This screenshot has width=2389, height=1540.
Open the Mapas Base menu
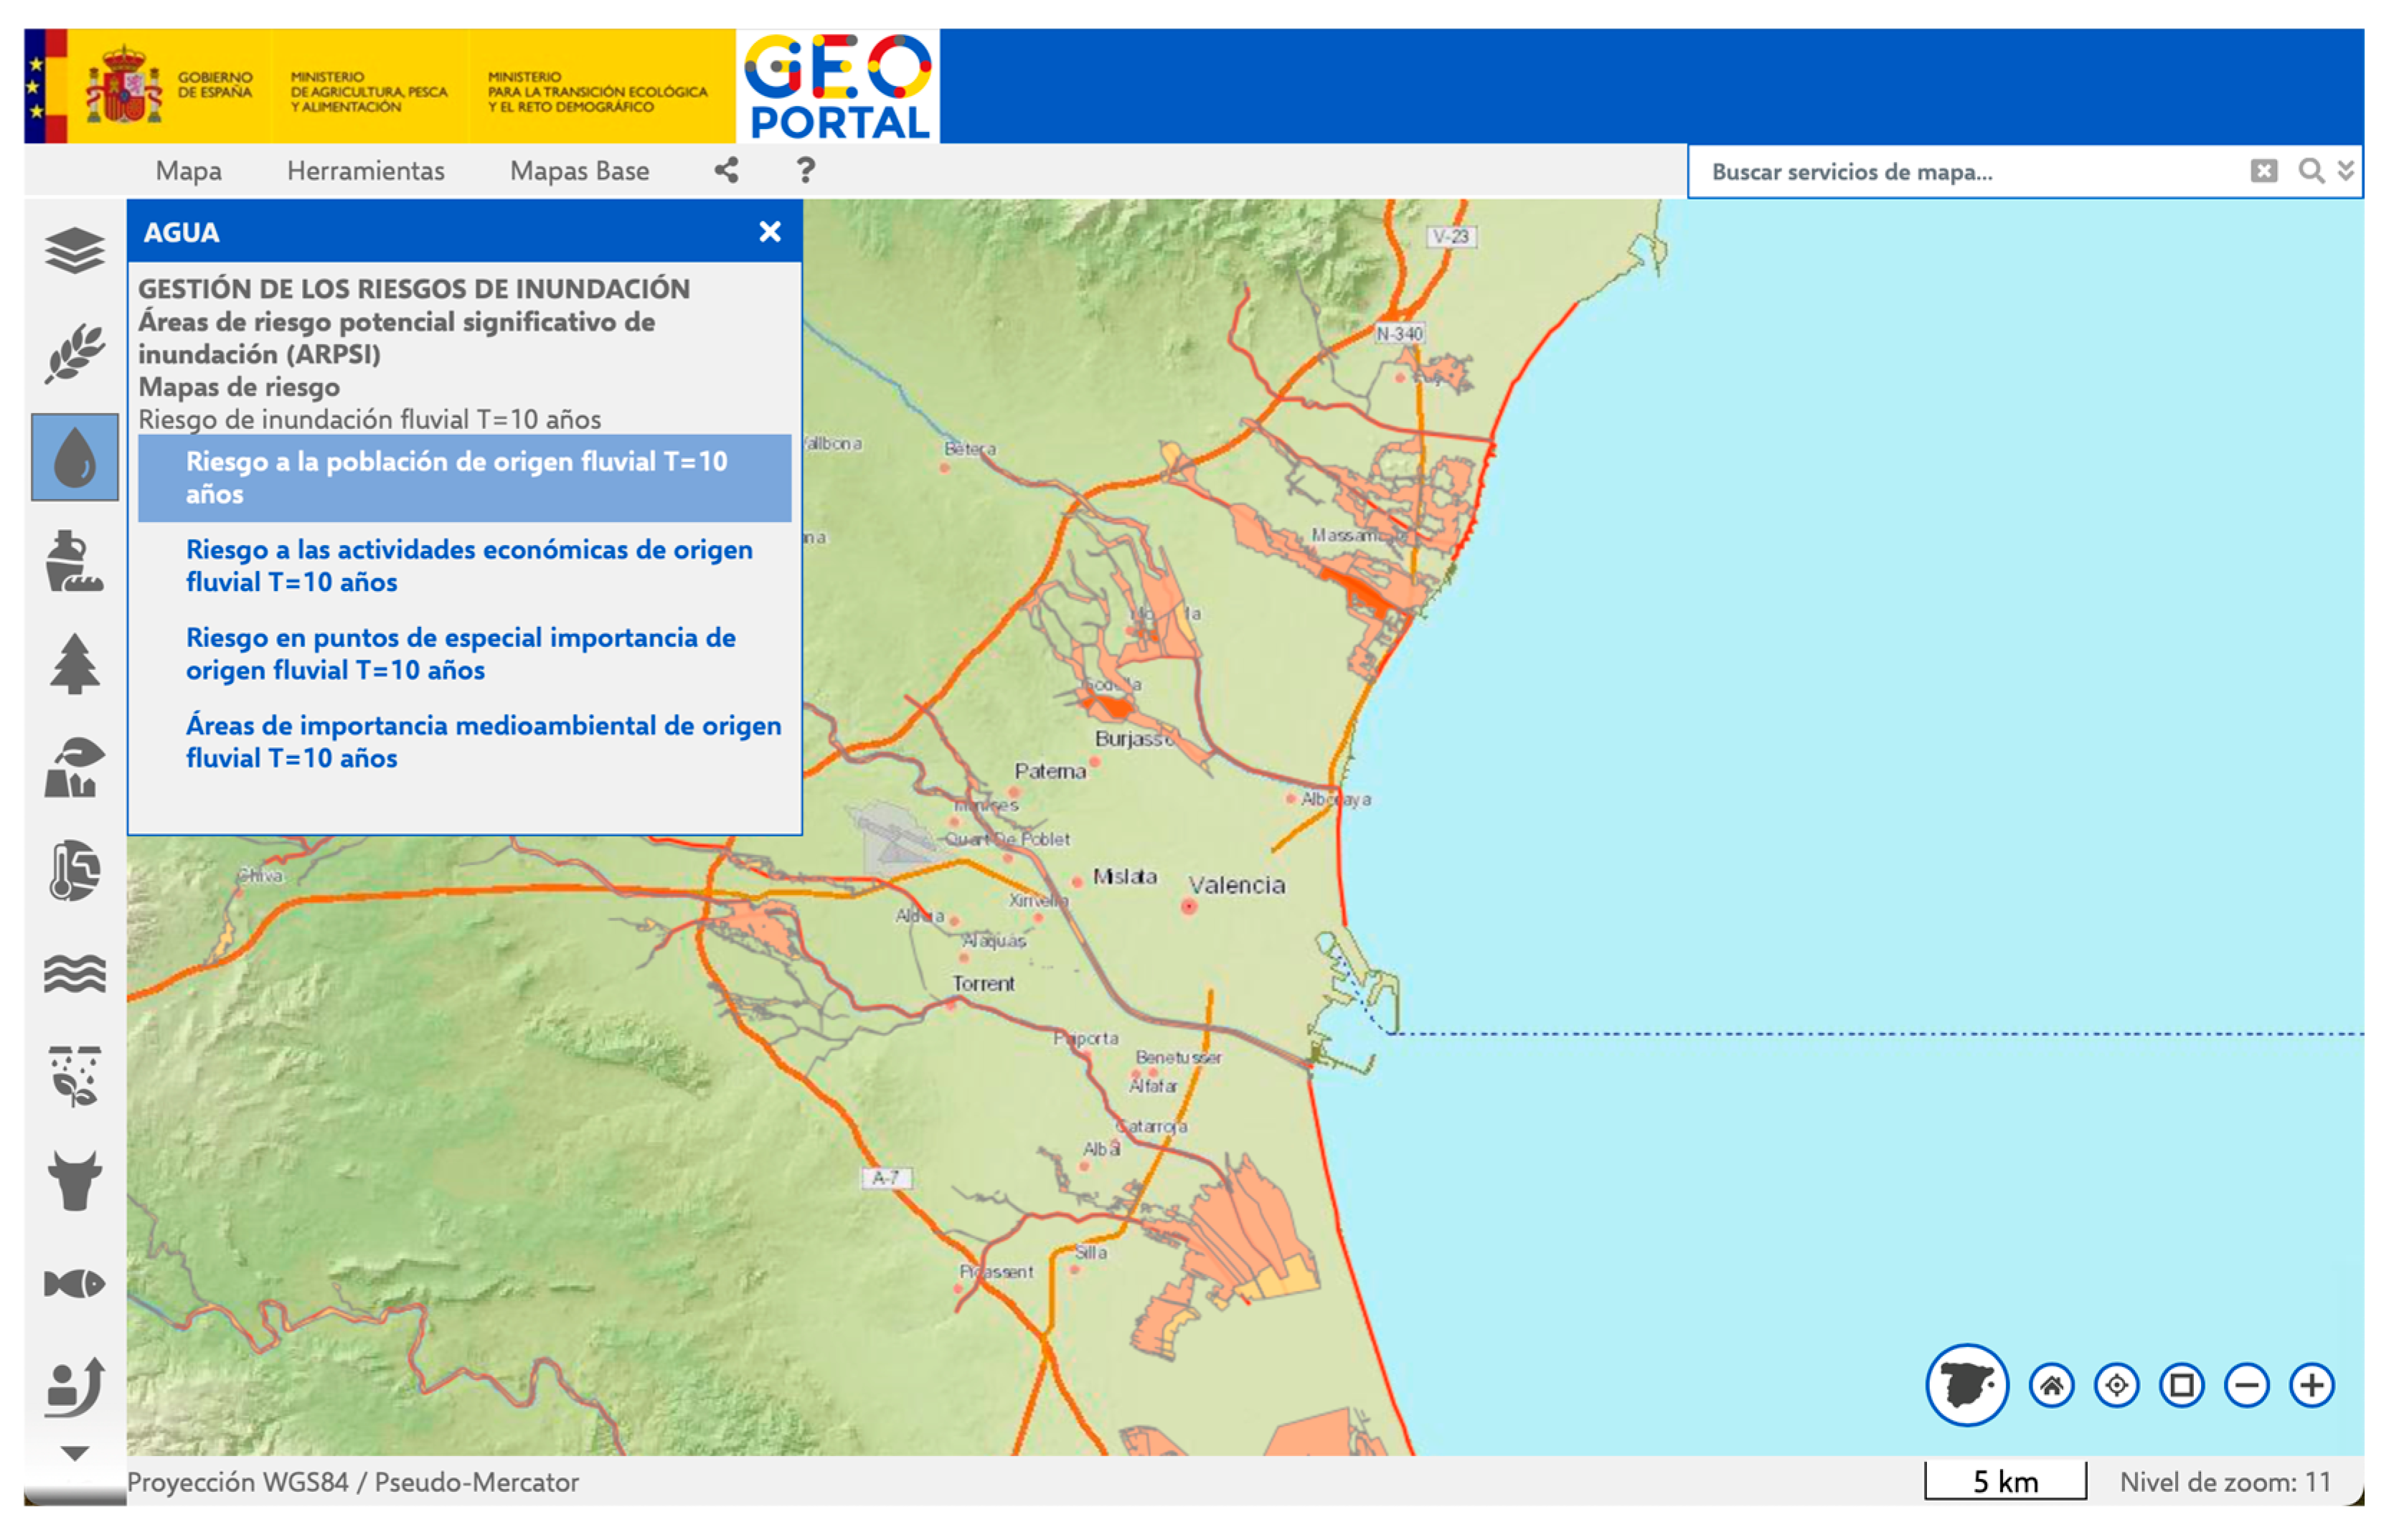579,171
